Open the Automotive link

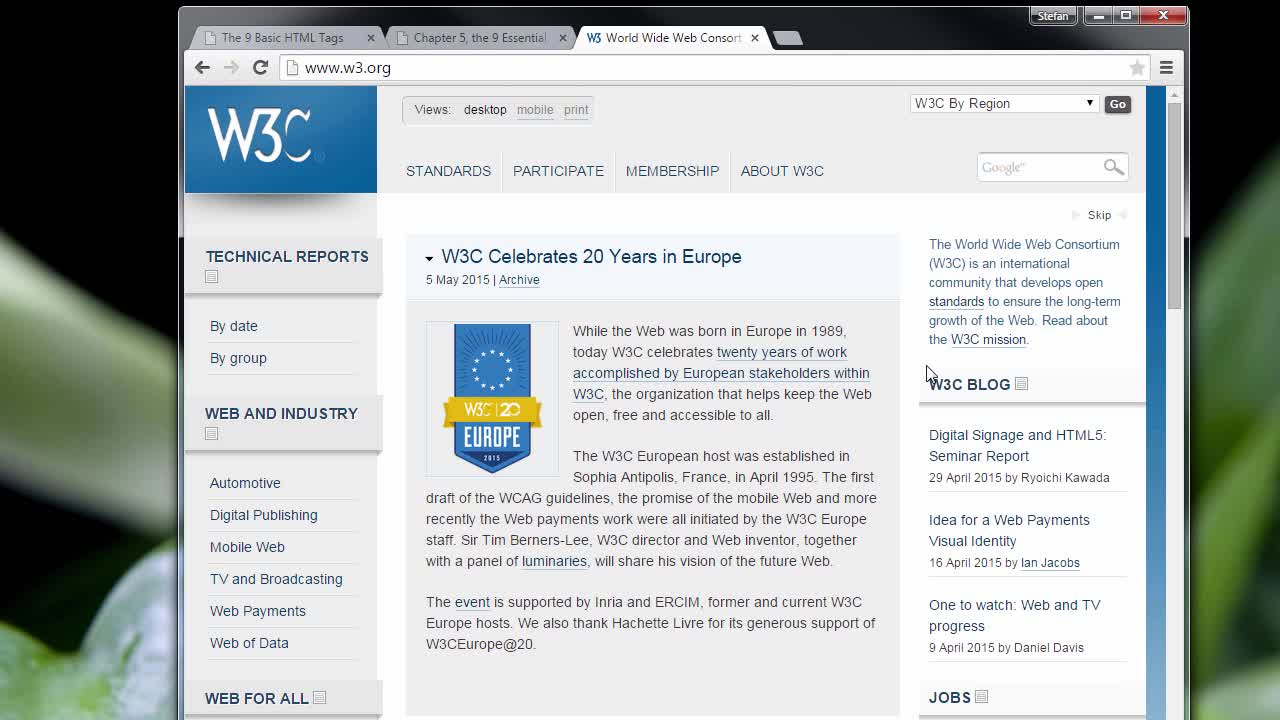(x=245, y=483)
